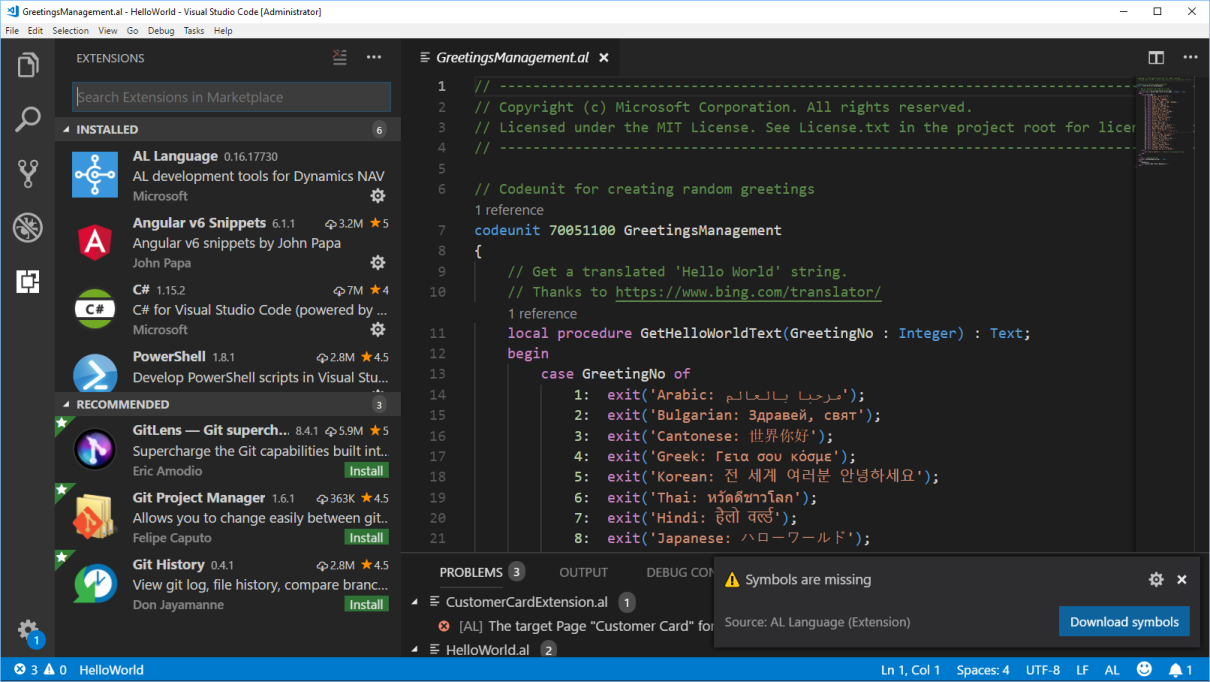The image size is (1210, 682).
Task: Select the Extensions view icon
Action: coord(28,282)
